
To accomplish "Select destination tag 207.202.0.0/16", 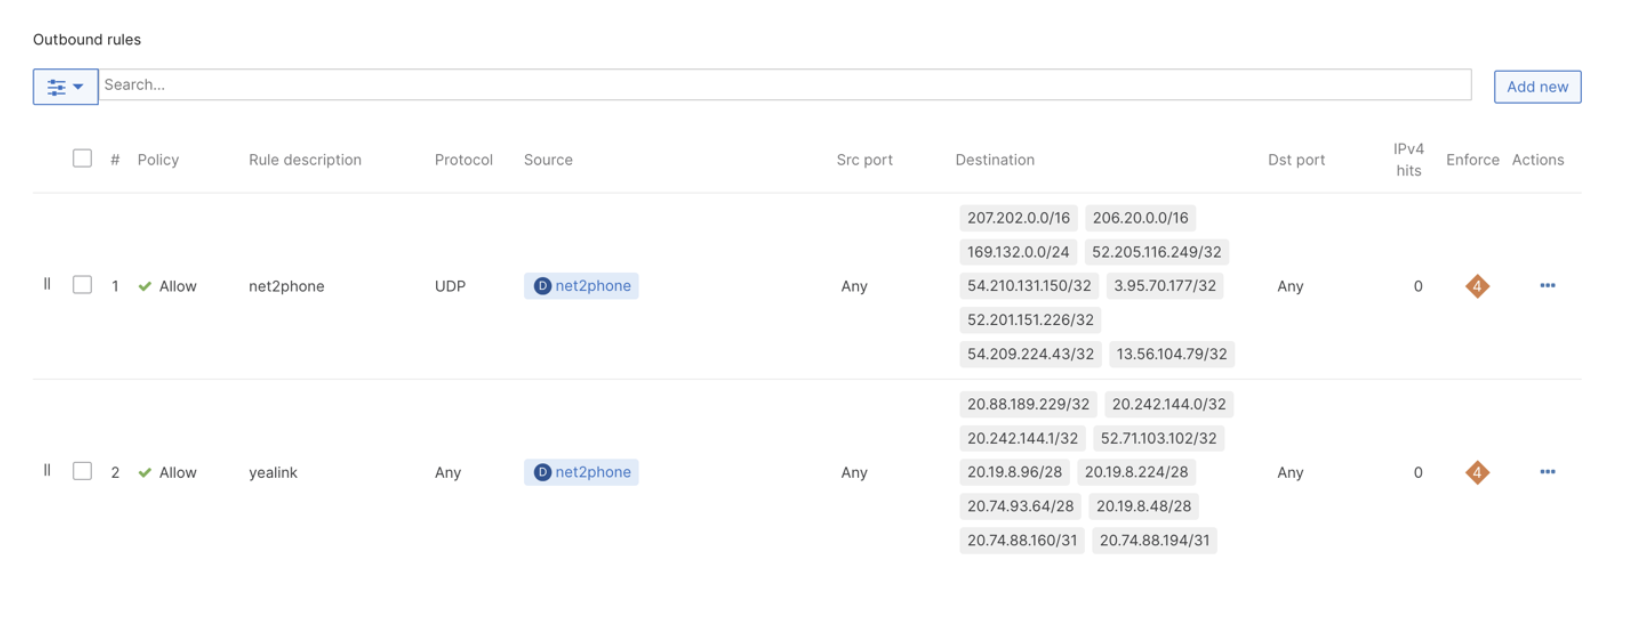I will (x=1018, y=218).
